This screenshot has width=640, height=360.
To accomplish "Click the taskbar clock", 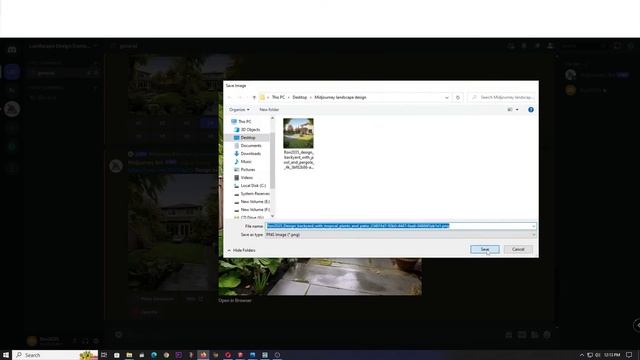I will pos(612,355).
